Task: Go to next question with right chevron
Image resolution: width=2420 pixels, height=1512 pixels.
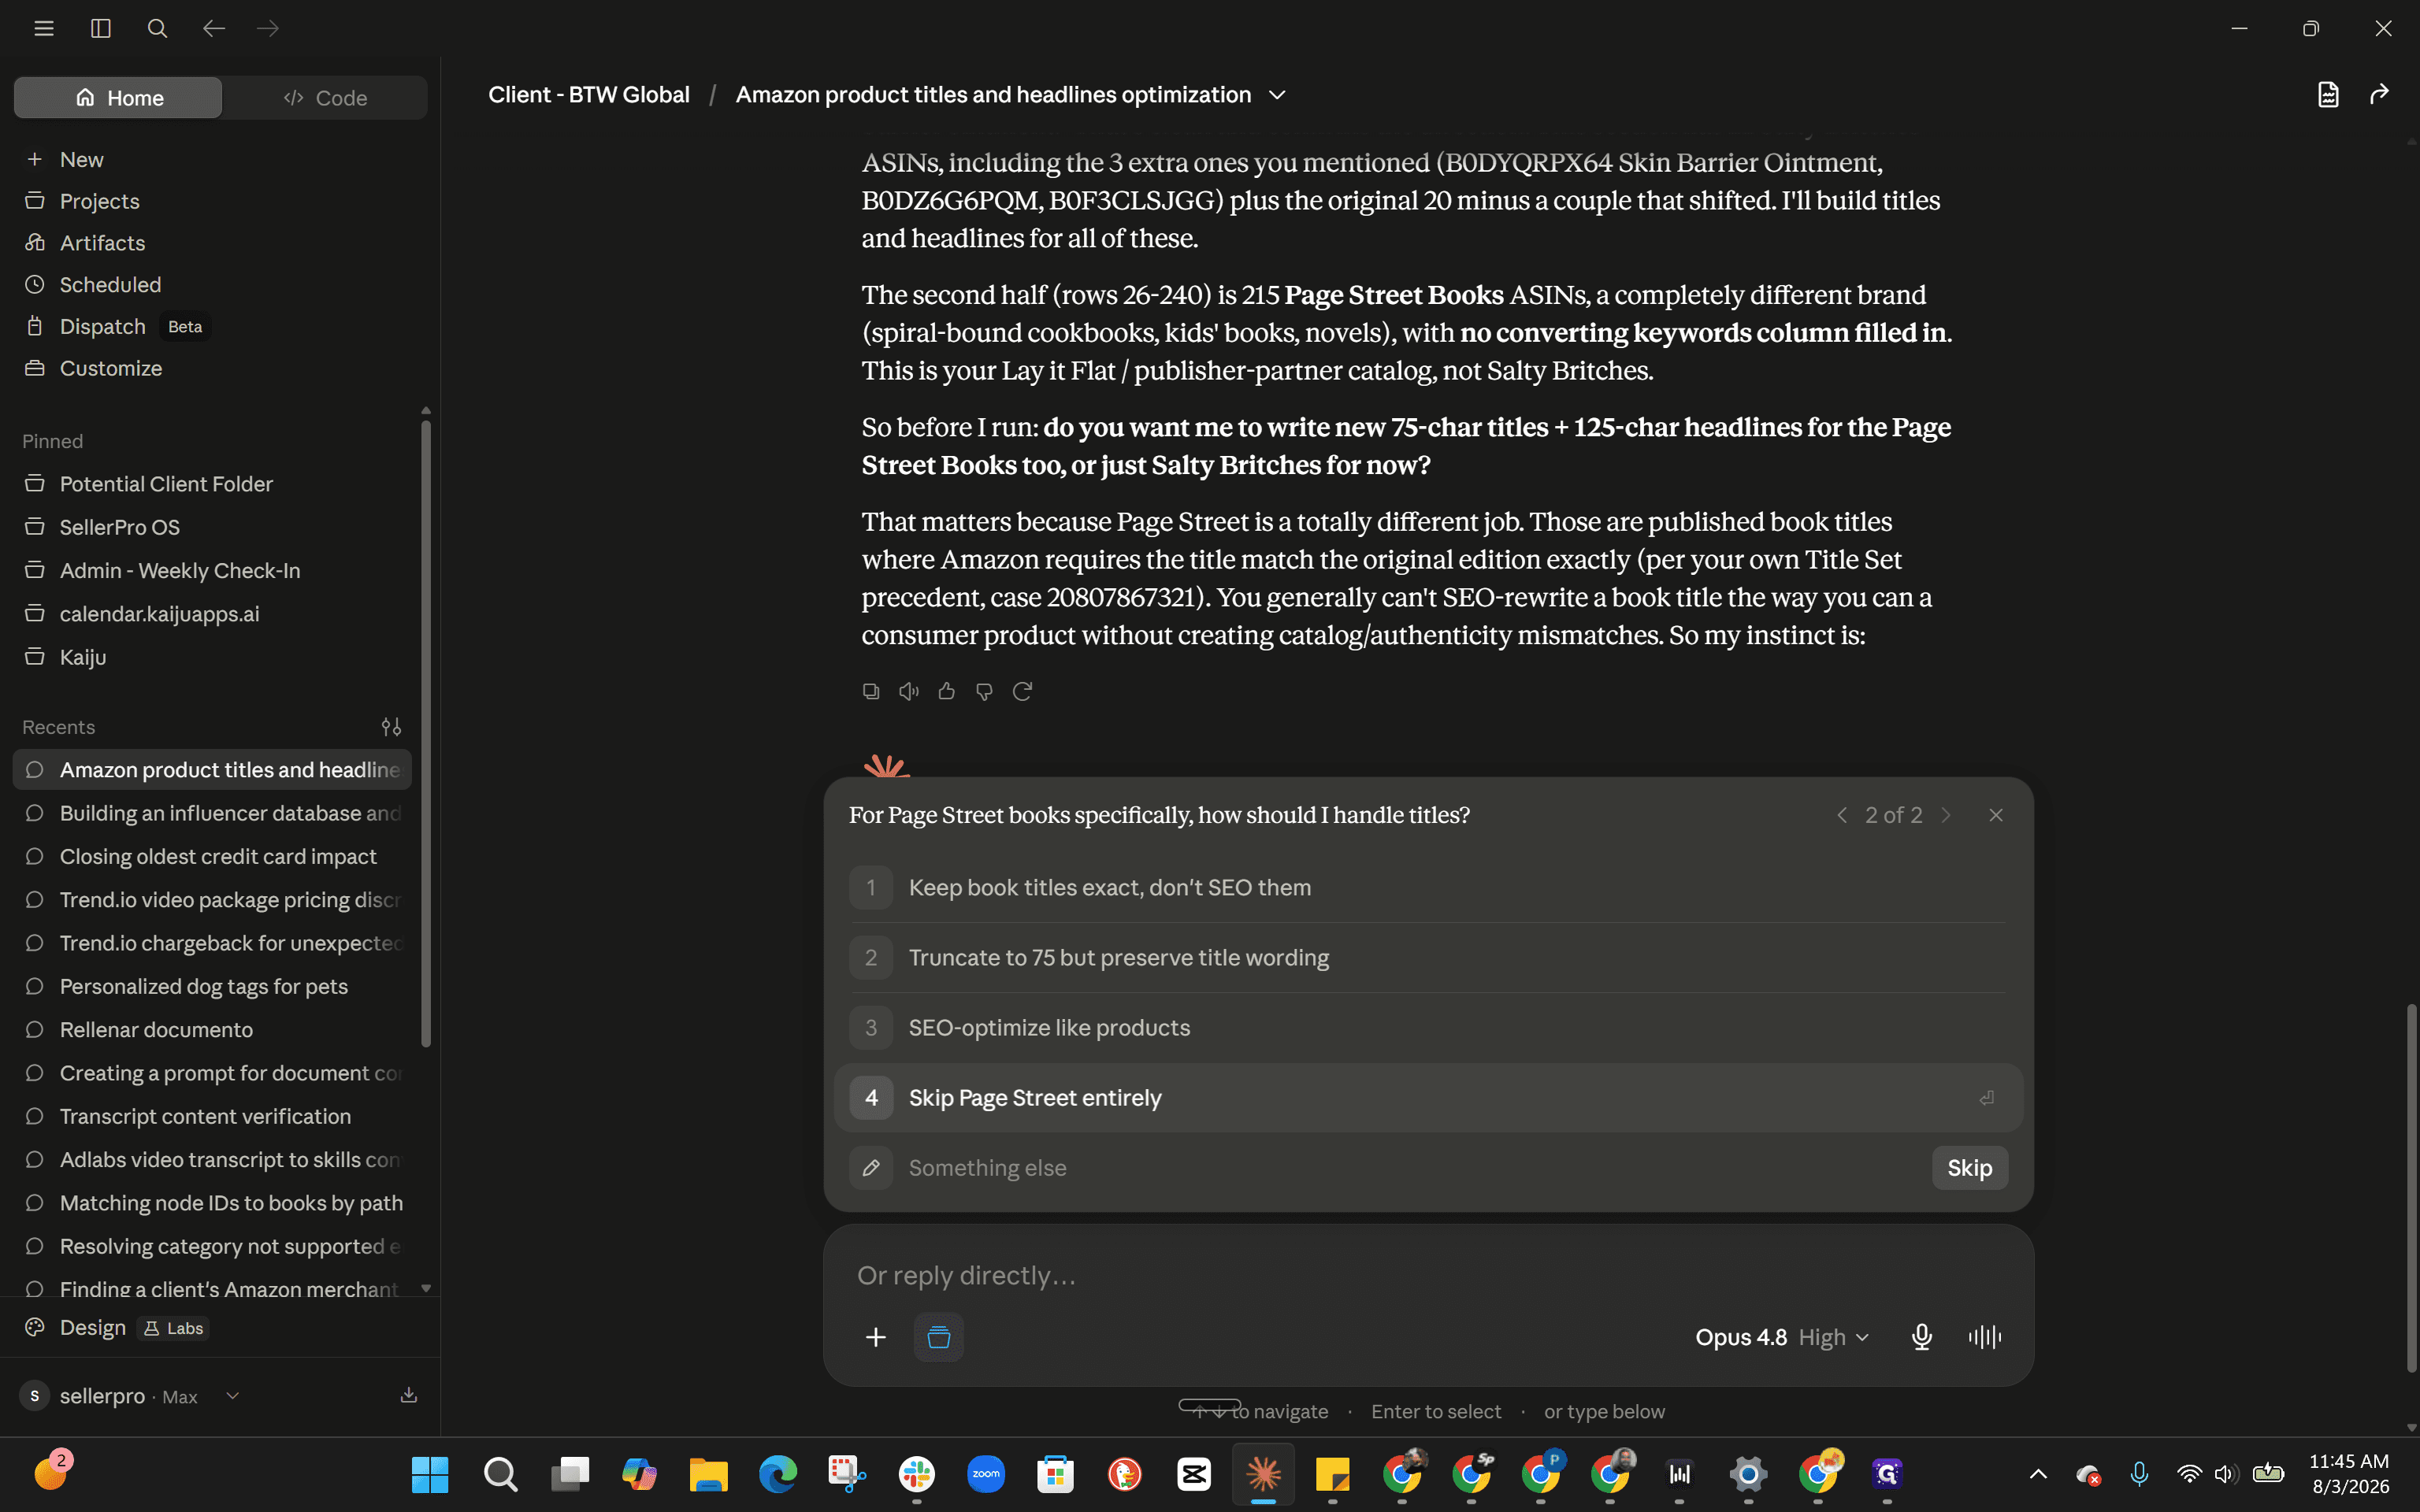Action: 1946,815
